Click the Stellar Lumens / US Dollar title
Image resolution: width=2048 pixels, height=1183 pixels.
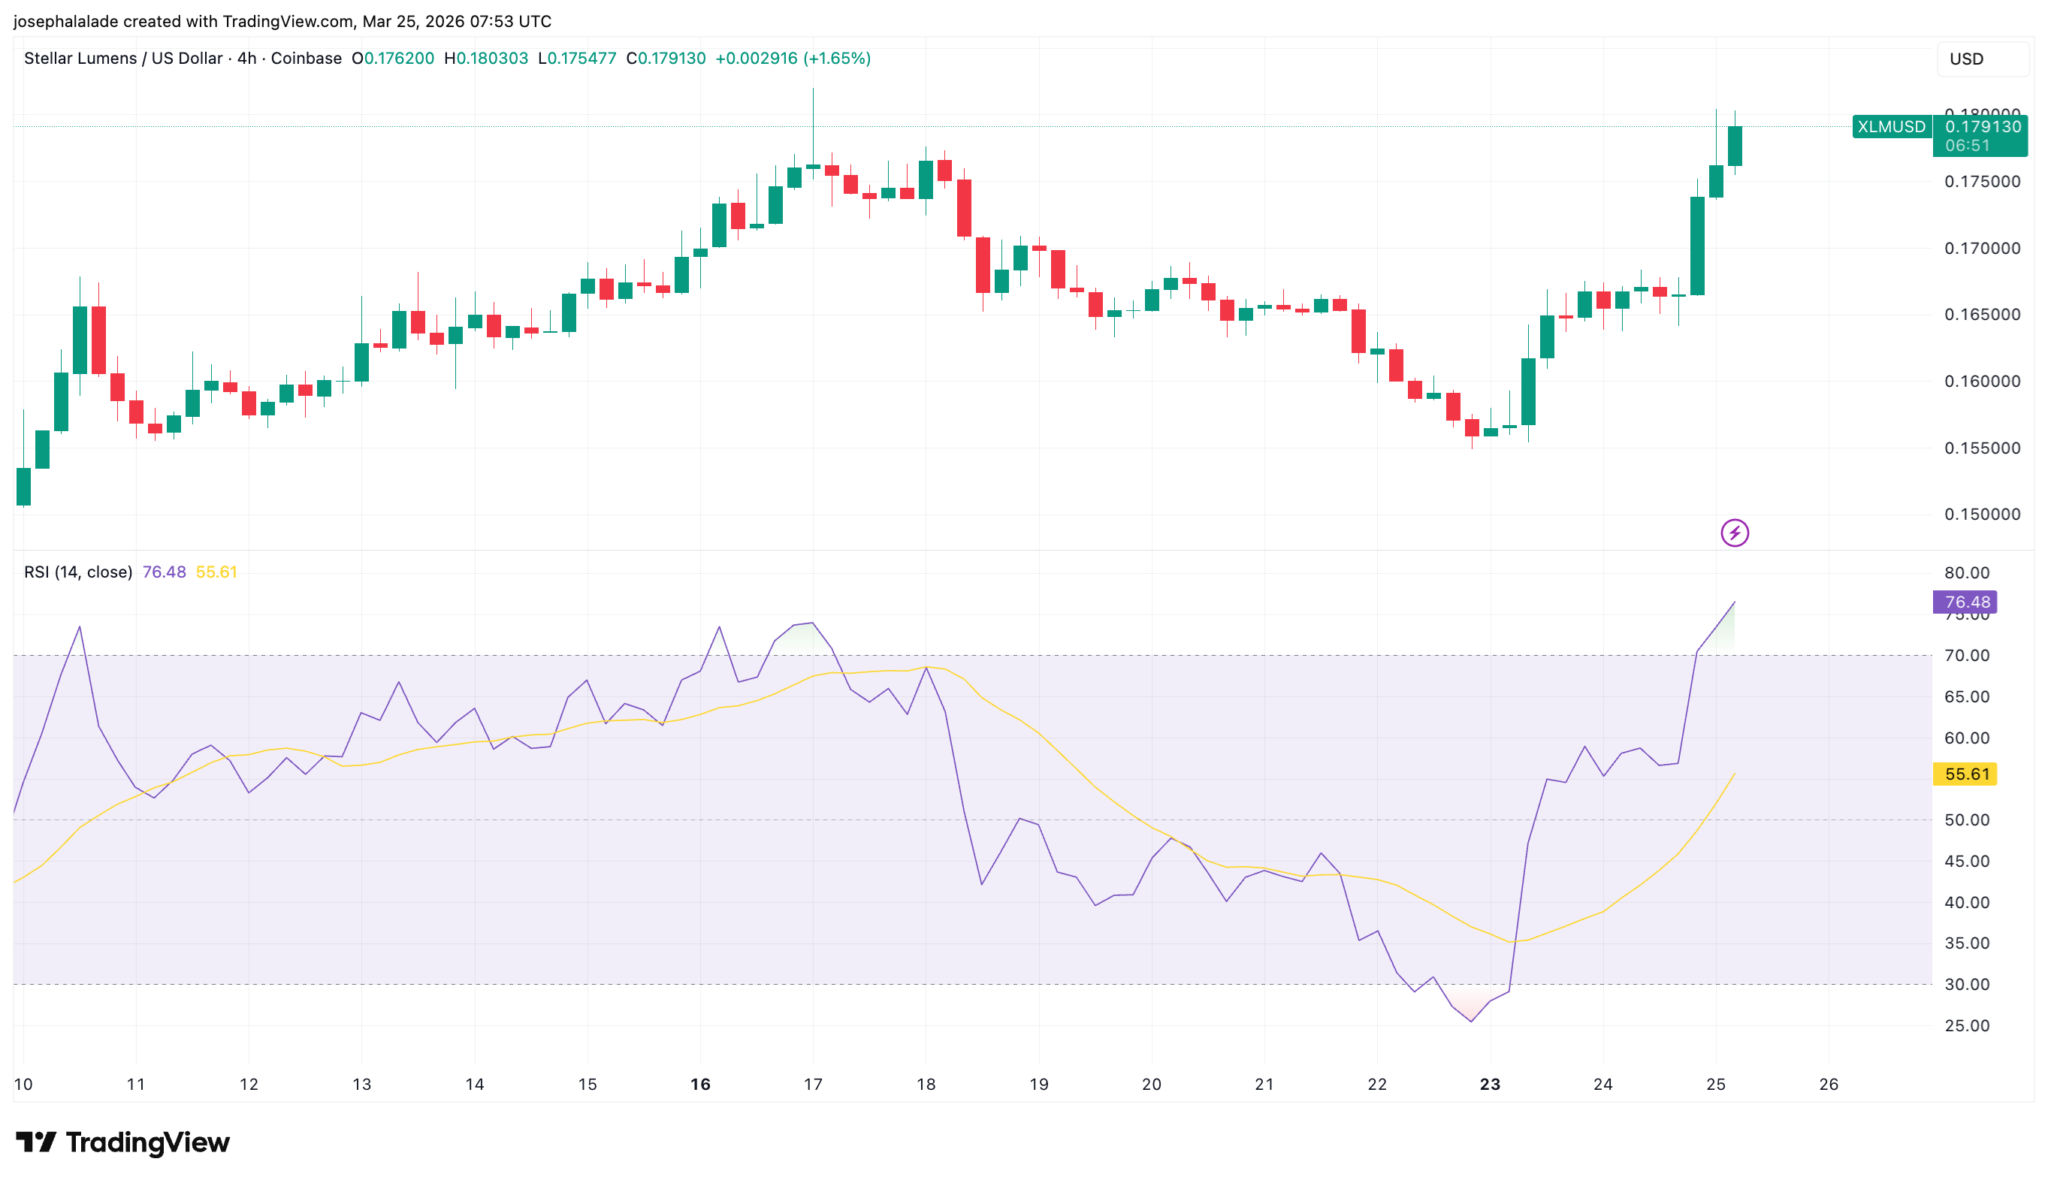123,58
